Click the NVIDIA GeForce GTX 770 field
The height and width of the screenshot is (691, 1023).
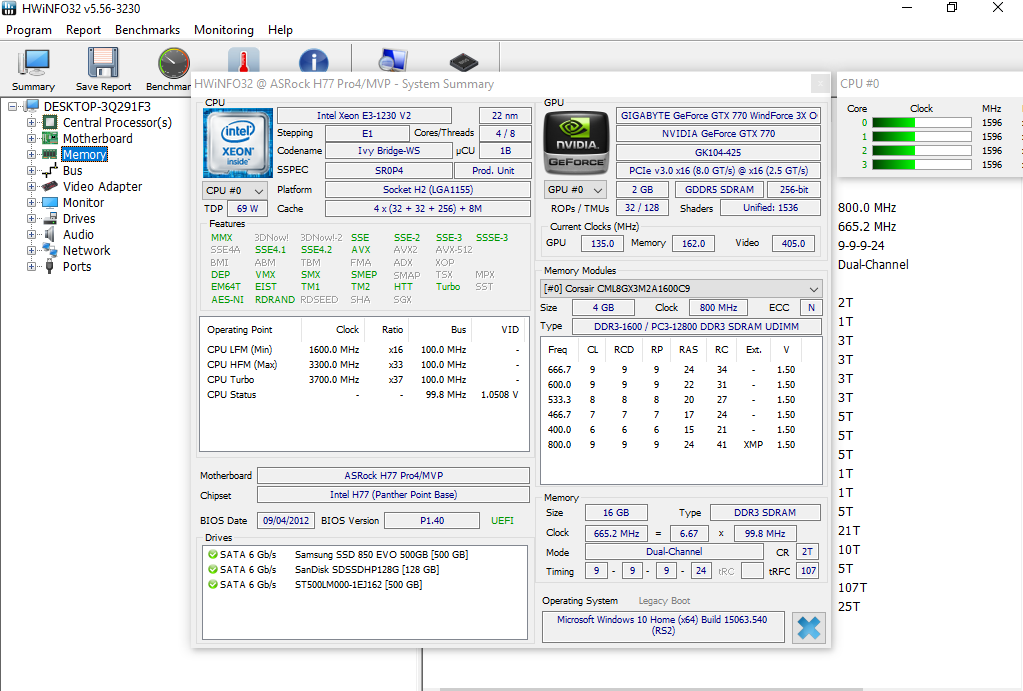(718, 134)
